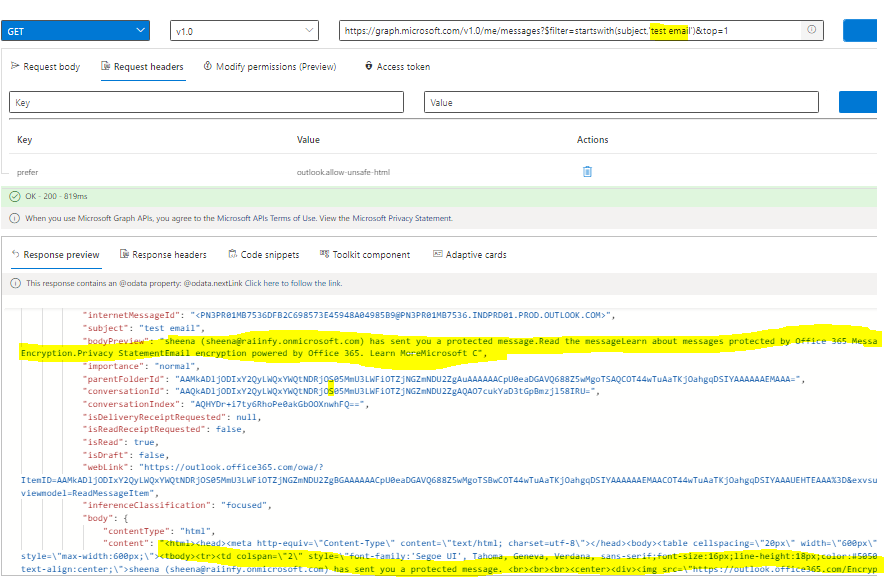
Task: Open Modify permissions (Preview) tab
Action: 269,67
